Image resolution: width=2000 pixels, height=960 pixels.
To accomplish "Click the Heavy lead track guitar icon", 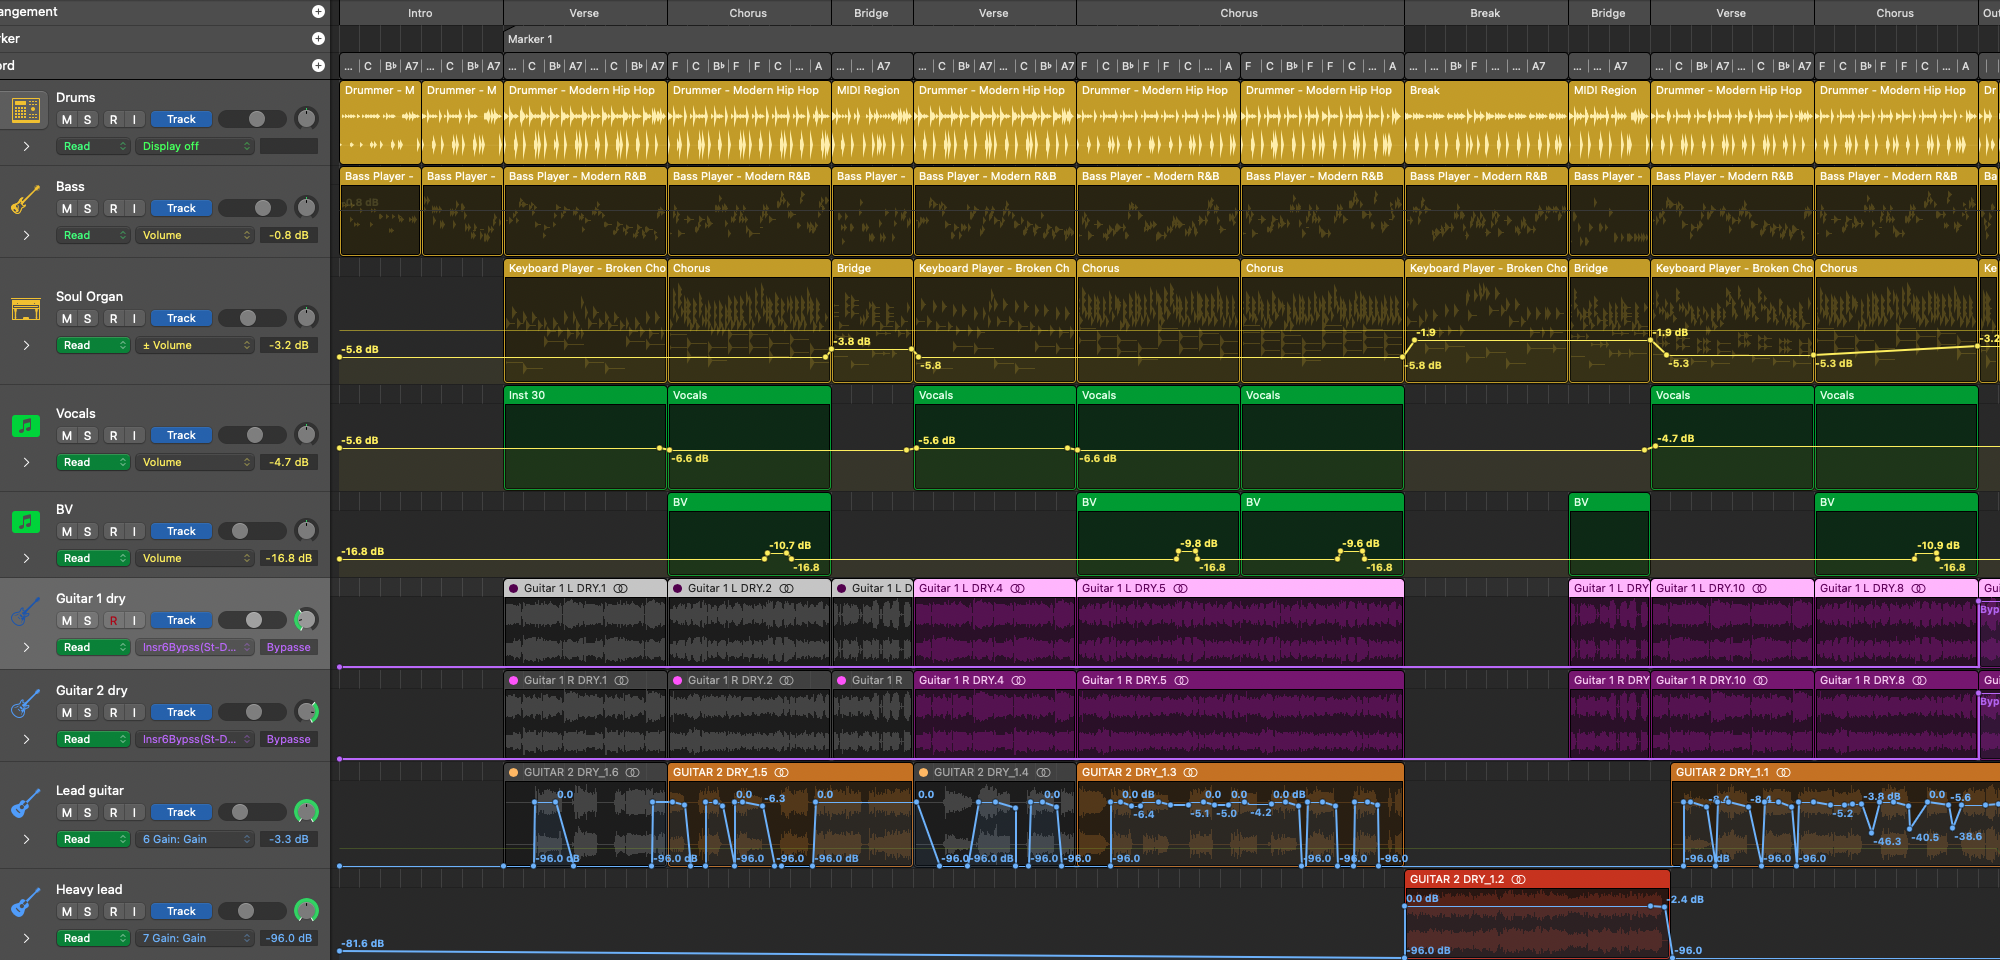I will [x=26, y=902].
